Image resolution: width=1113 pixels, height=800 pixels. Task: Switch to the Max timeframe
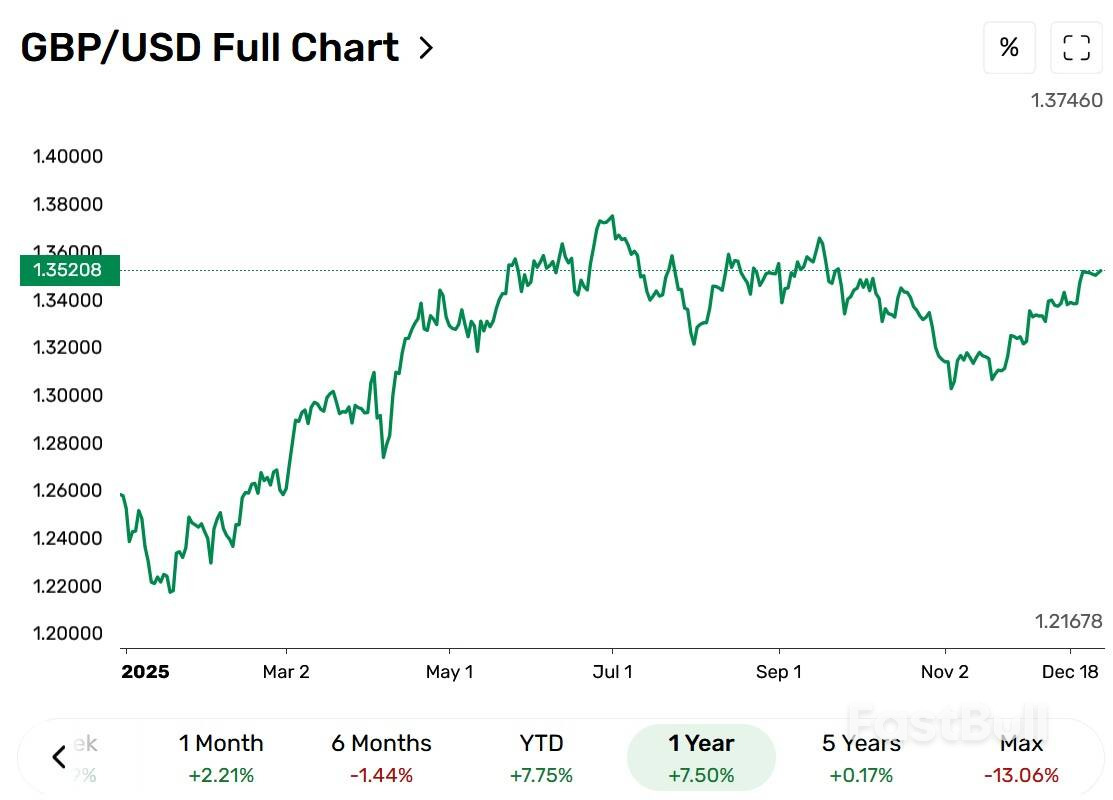click(1022, 756)
